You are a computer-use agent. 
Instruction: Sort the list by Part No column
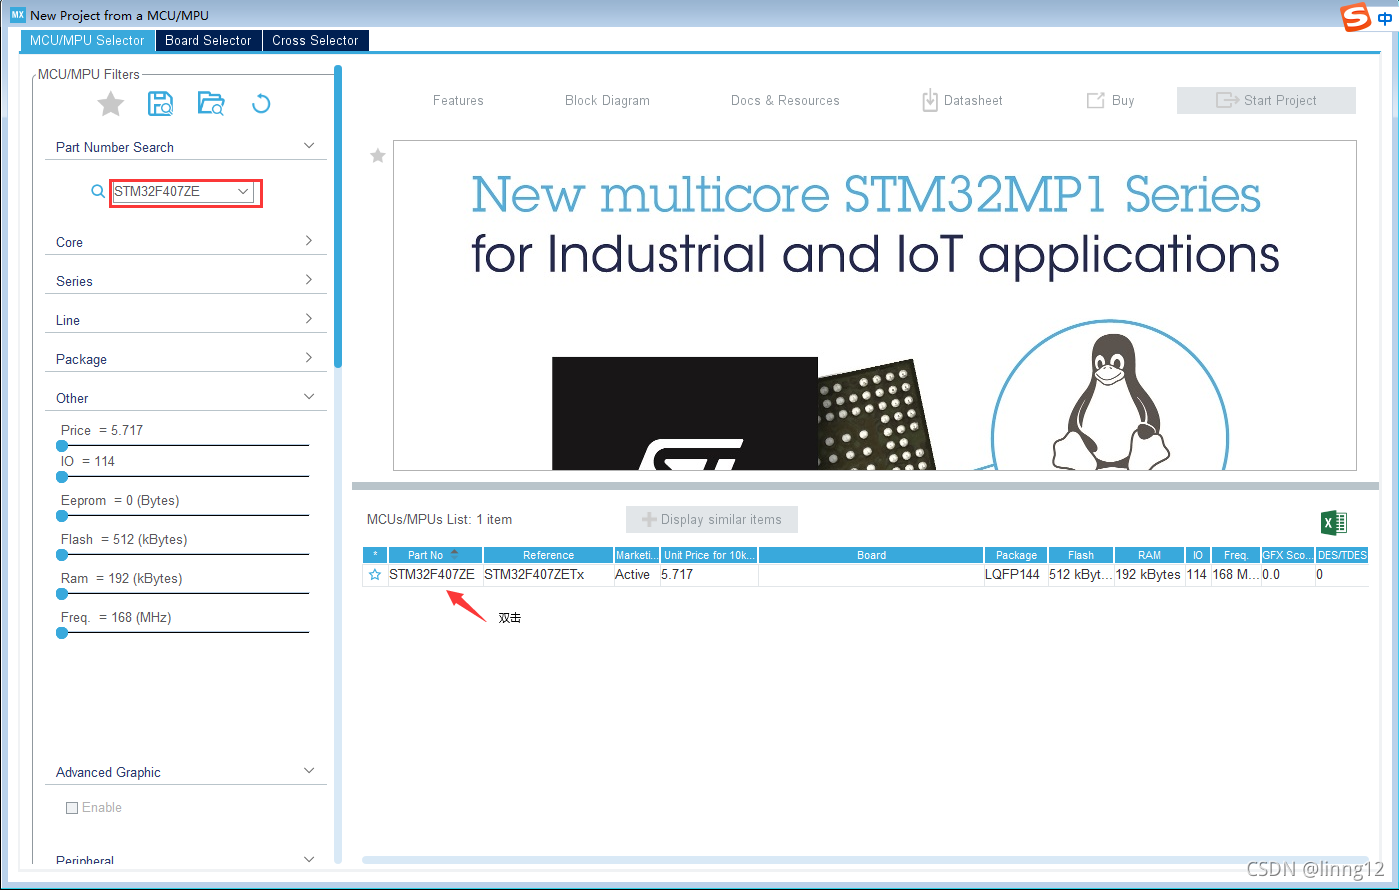click(x=435, y=555)
